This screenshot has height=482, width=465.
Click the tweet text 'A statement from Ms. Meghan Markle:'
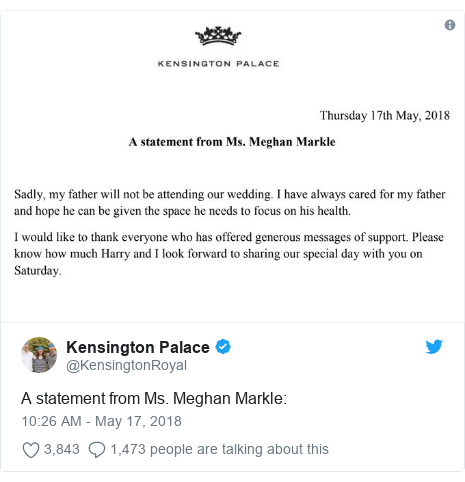154,399
